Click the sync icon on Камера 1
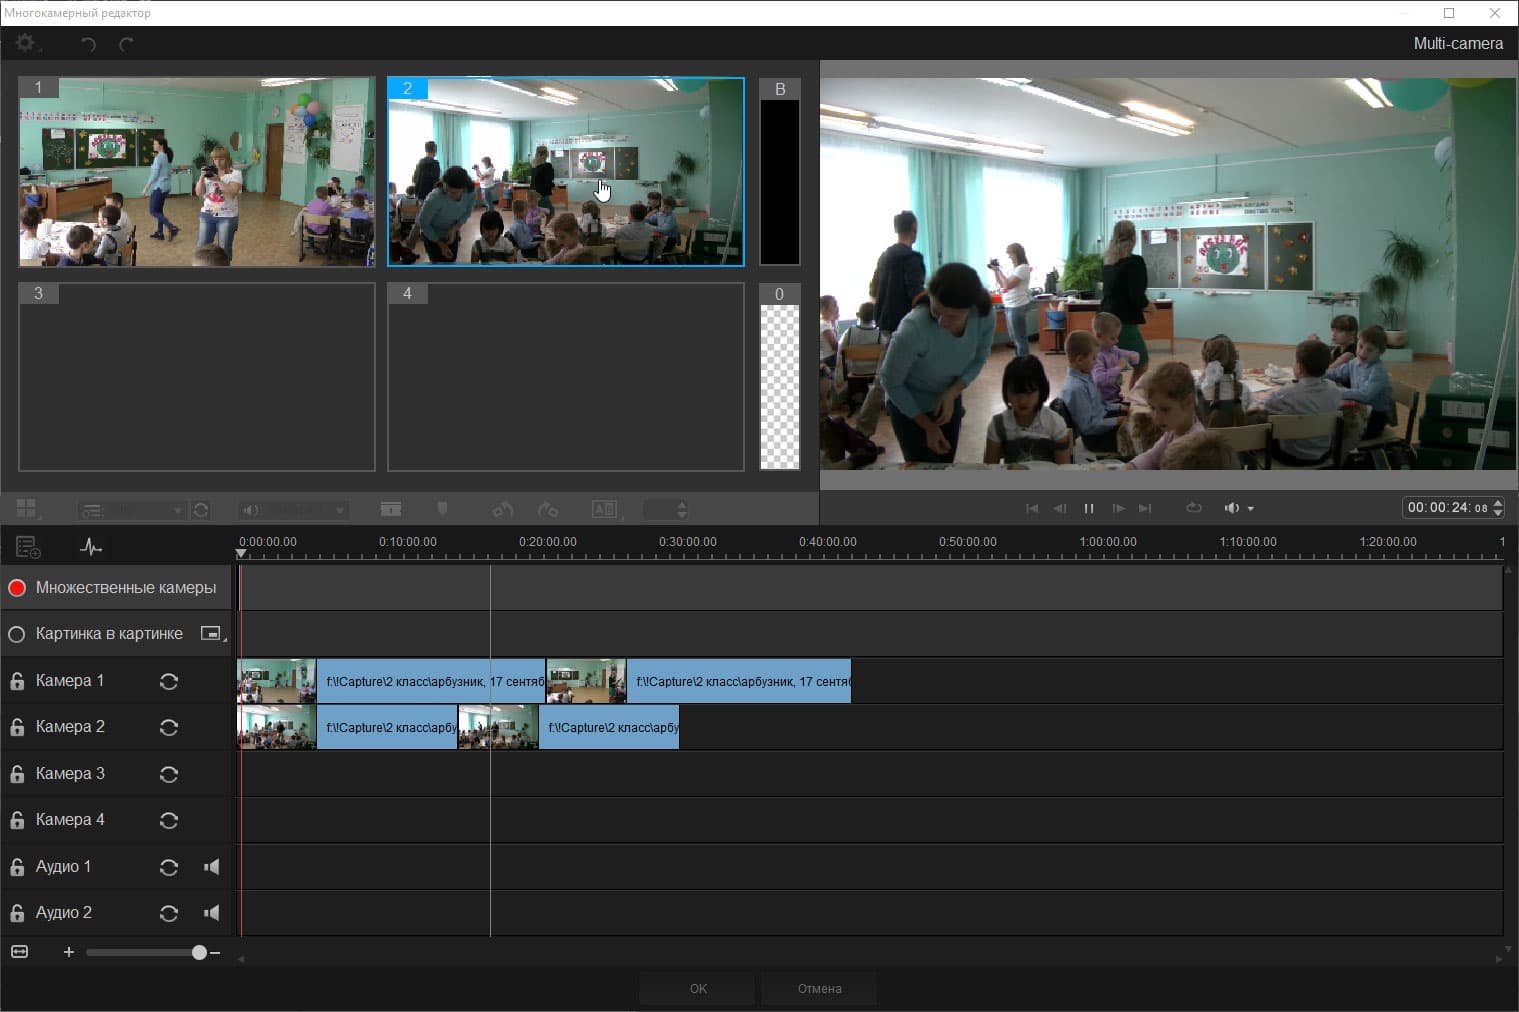Image resolution: width=1519 pixels, height=1012 pixels. (169, 681)
